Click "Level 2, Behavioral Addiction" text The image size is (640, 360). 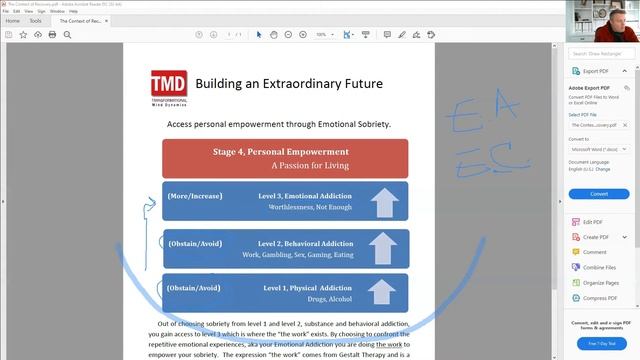point(305,244)
